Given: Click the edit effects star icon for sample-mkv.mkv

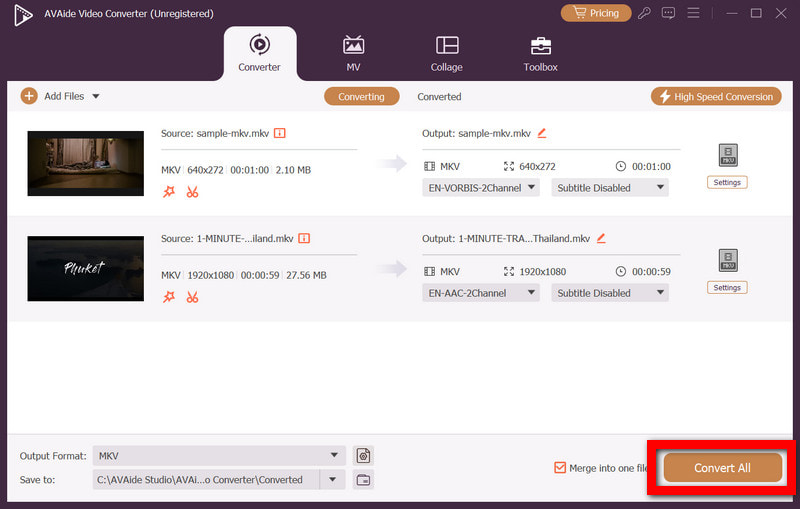Looking at the screenshot, I should click(169, 192).
